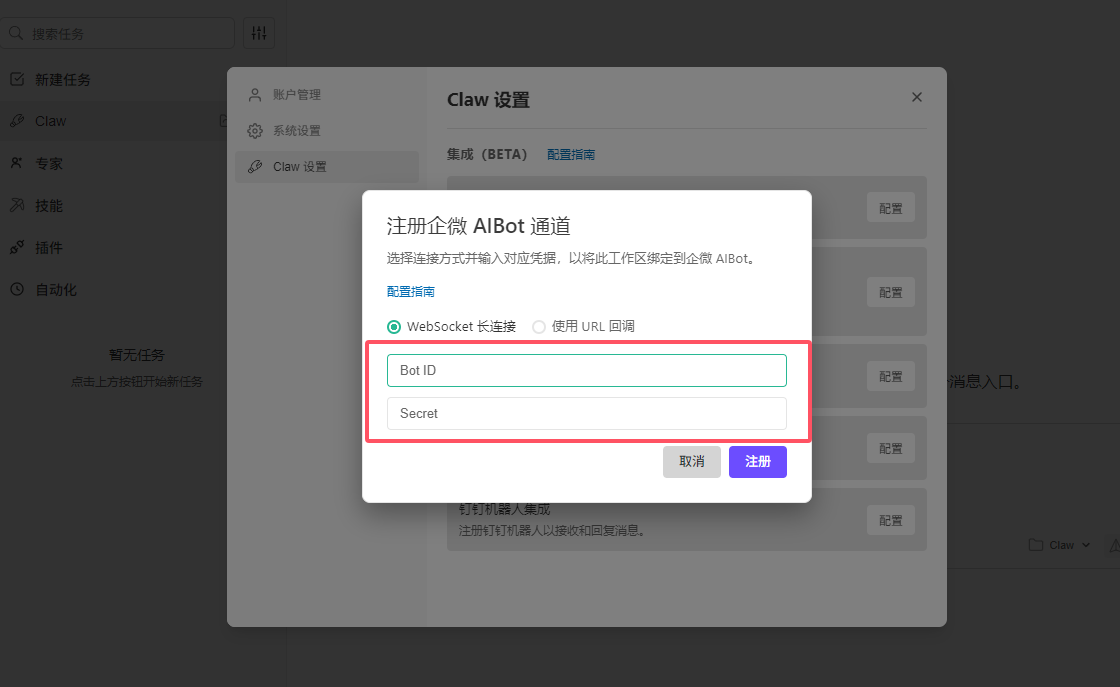Open the 配置指南 link beside 集成 (BETA)
This screenshot has height=687, width=1120.
coord(571,154)
